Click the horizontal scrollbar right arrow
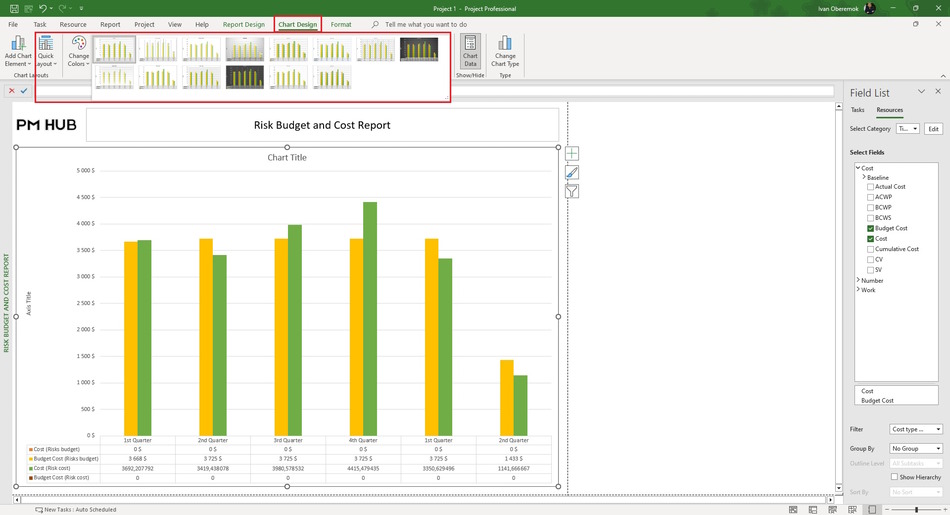950x515 pixels. click(x=831, y=500)
